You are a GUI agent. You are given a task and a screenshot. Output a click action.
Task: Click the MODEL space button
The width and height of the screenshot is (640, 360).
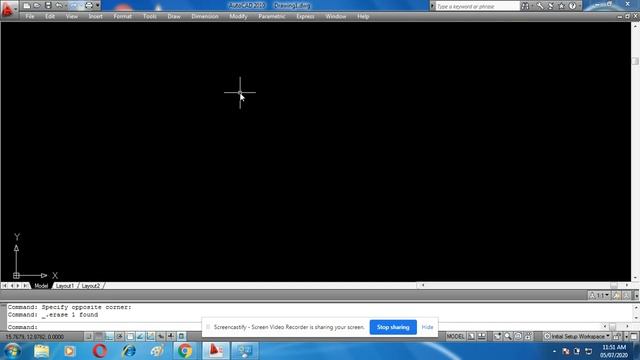456,336
